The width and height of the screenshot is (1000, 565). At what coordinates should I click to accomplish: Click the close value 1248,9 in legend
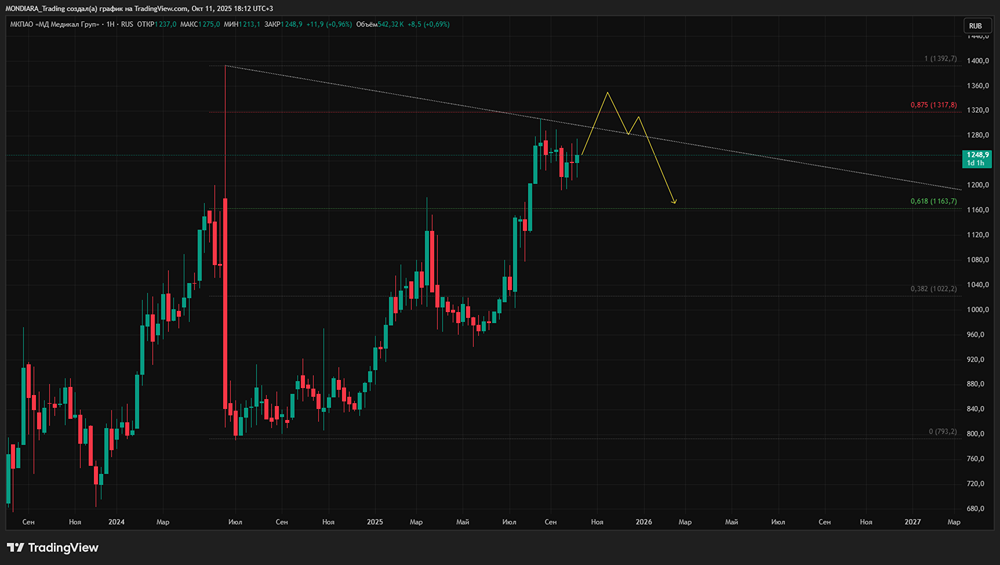292,24
